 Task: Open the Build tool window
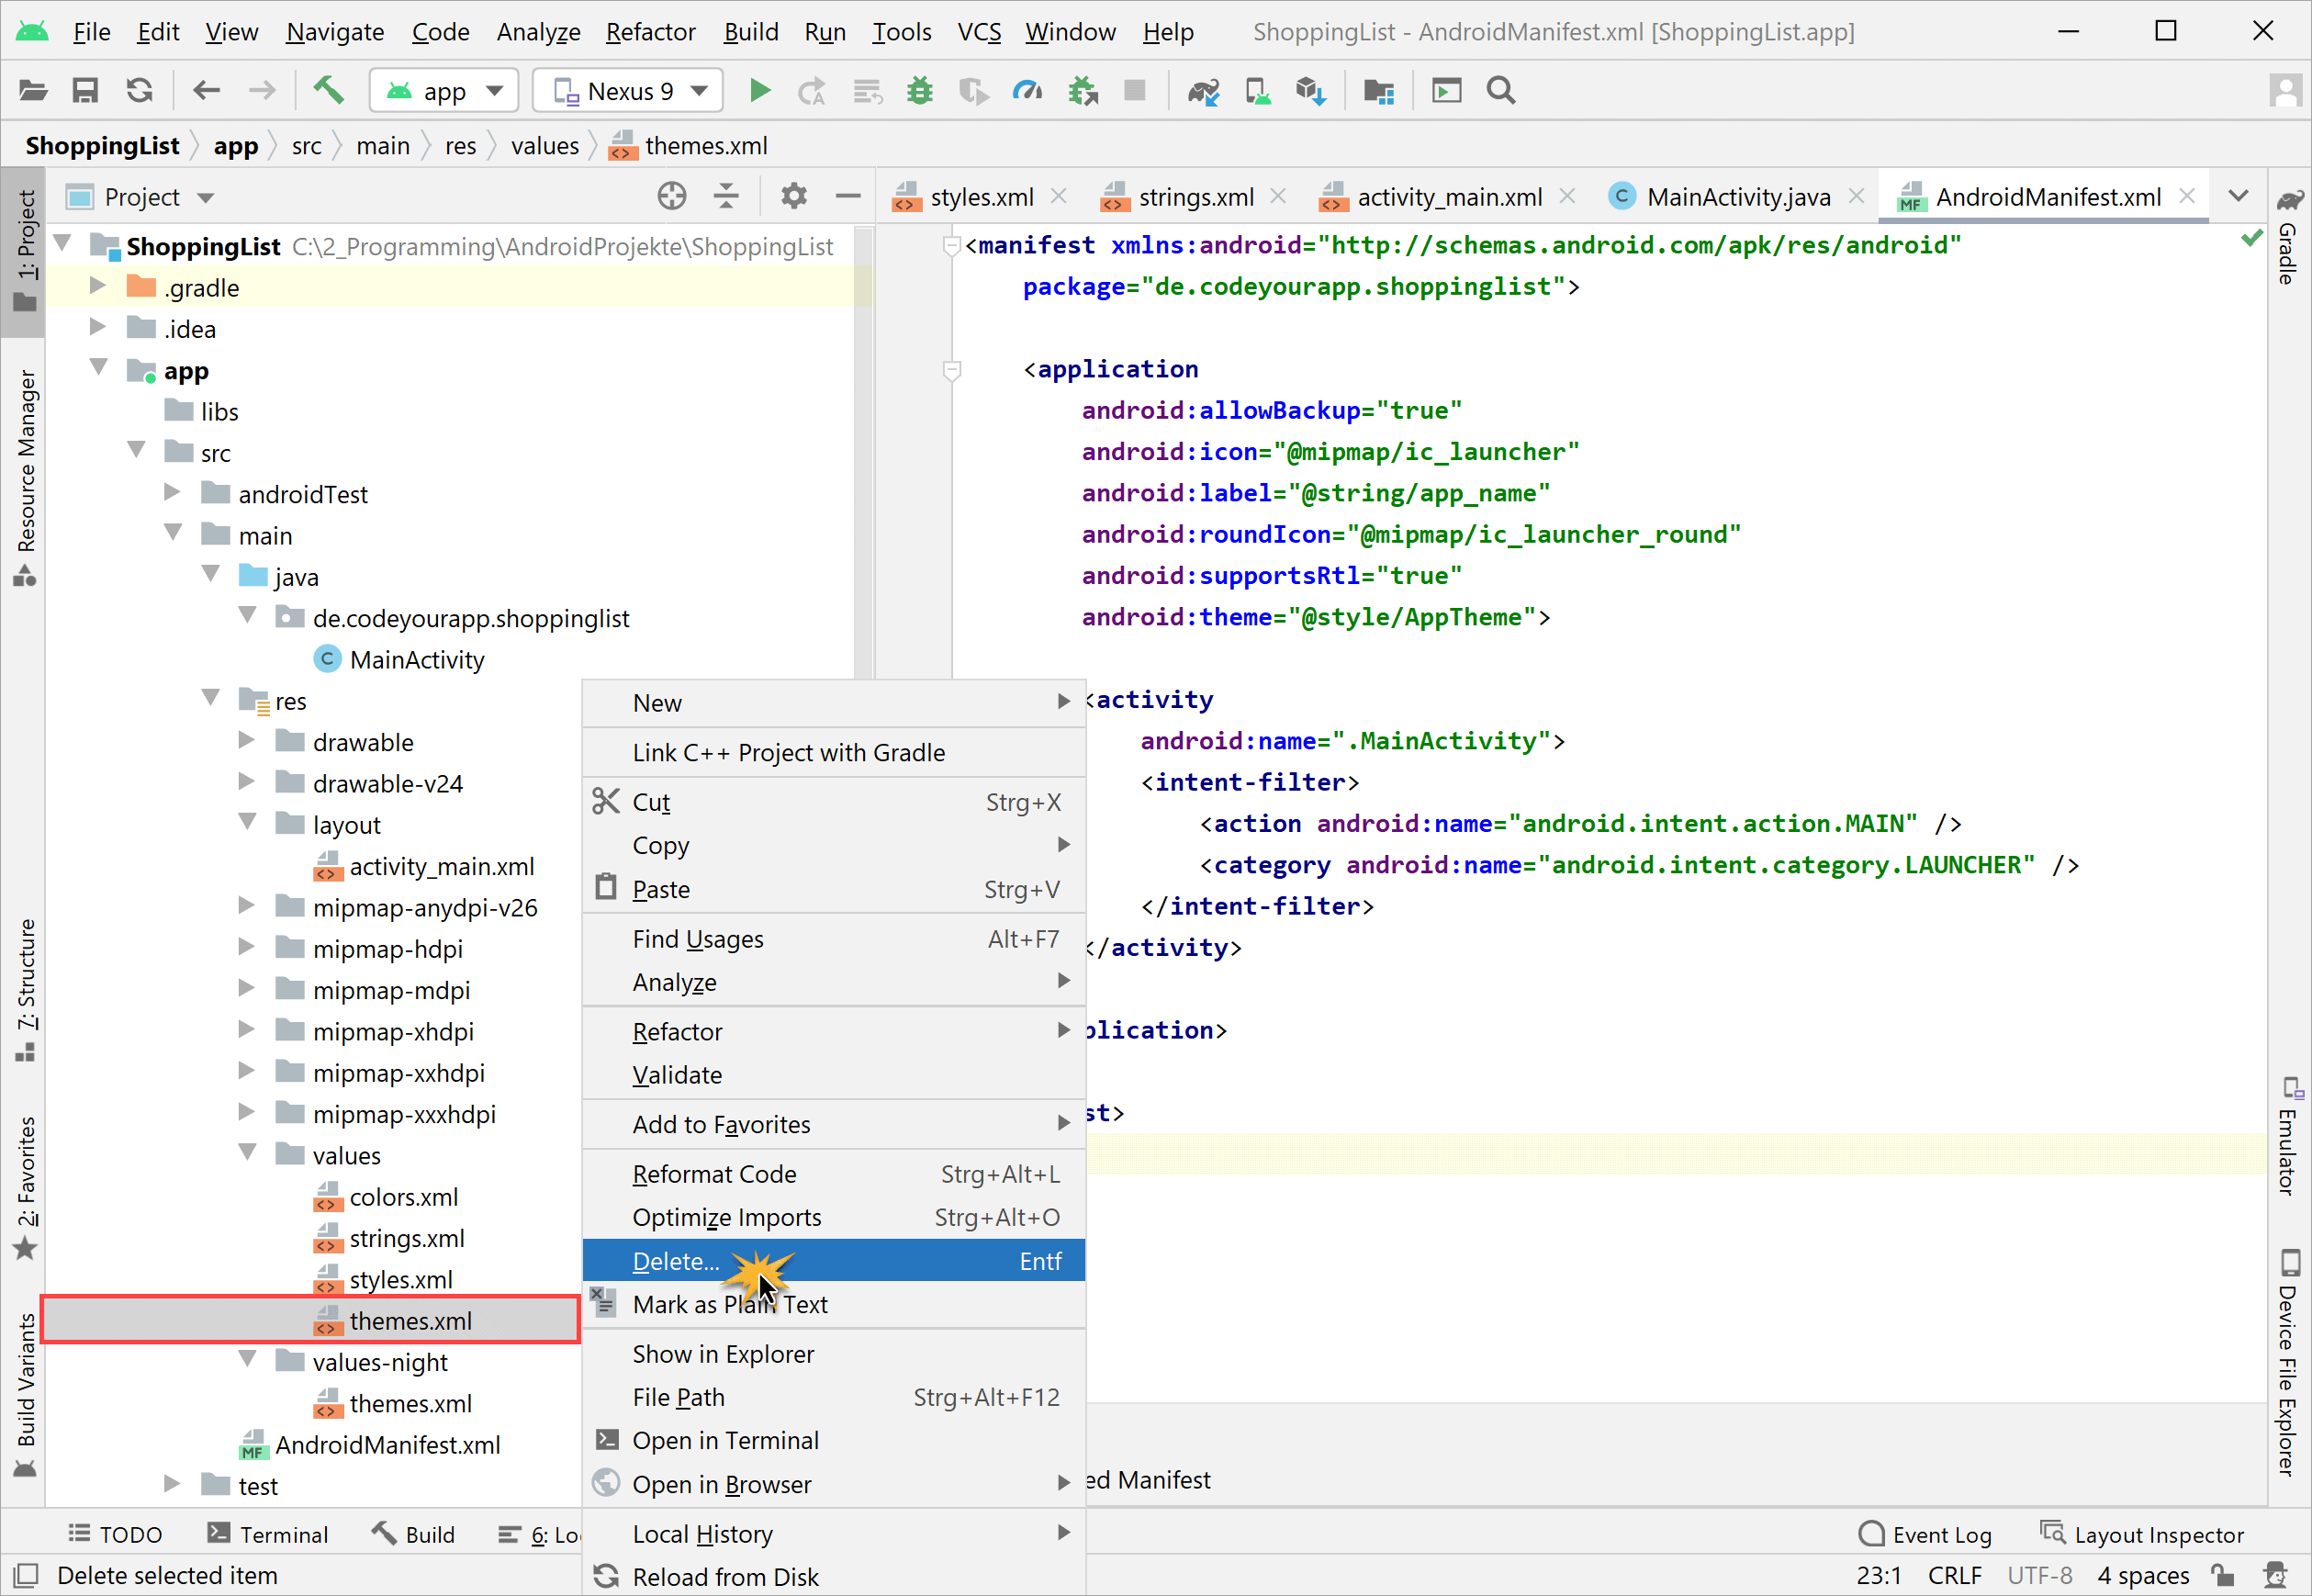[414, 1534]
